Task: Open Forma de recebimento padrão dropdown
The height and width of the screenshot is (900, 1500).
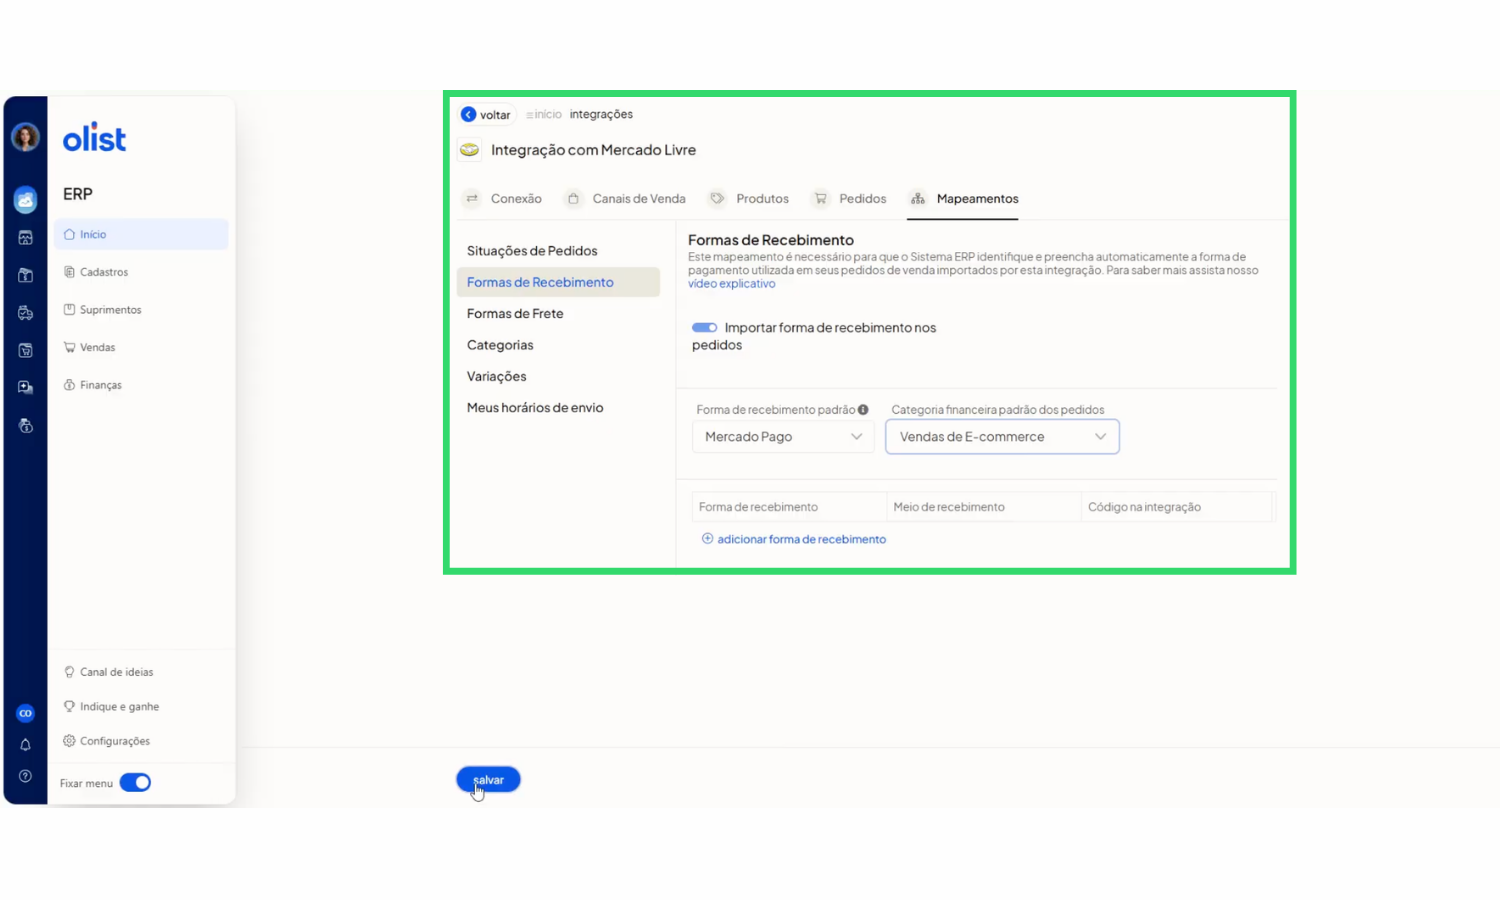Action: point(783,437)
